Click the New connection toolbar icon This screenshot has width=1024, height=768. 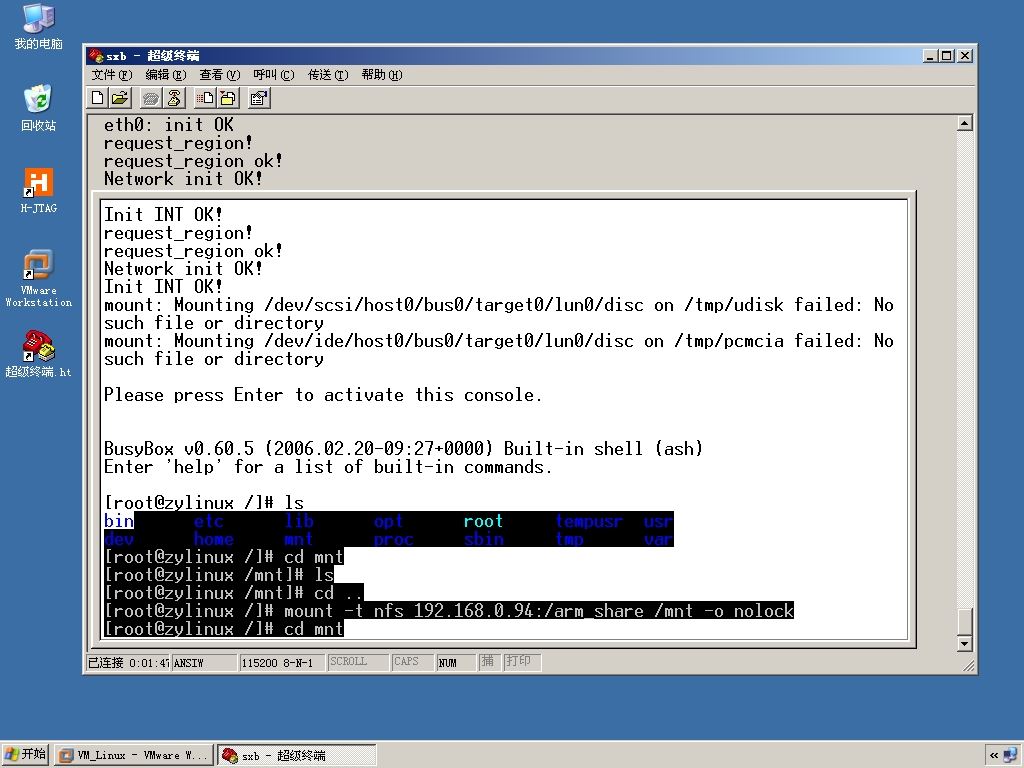point(98,99)
